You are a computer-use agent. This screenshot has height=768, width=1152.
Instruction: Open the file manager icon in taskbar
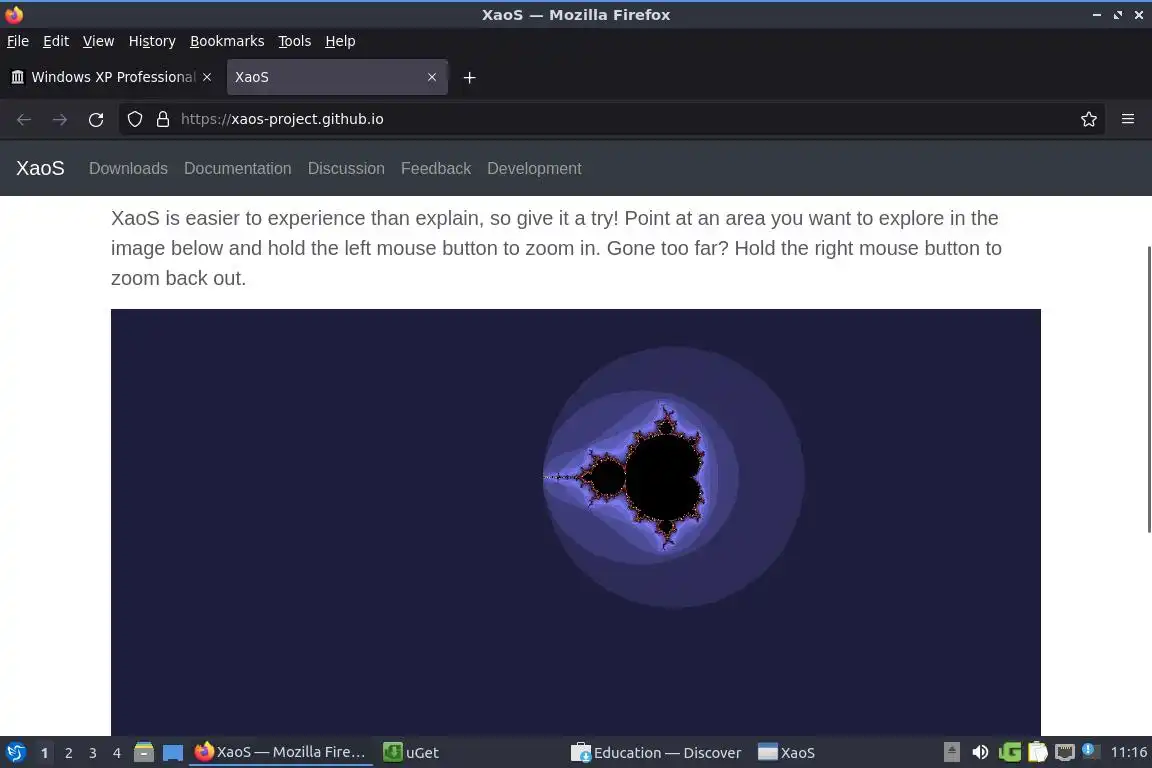point(144,753)
